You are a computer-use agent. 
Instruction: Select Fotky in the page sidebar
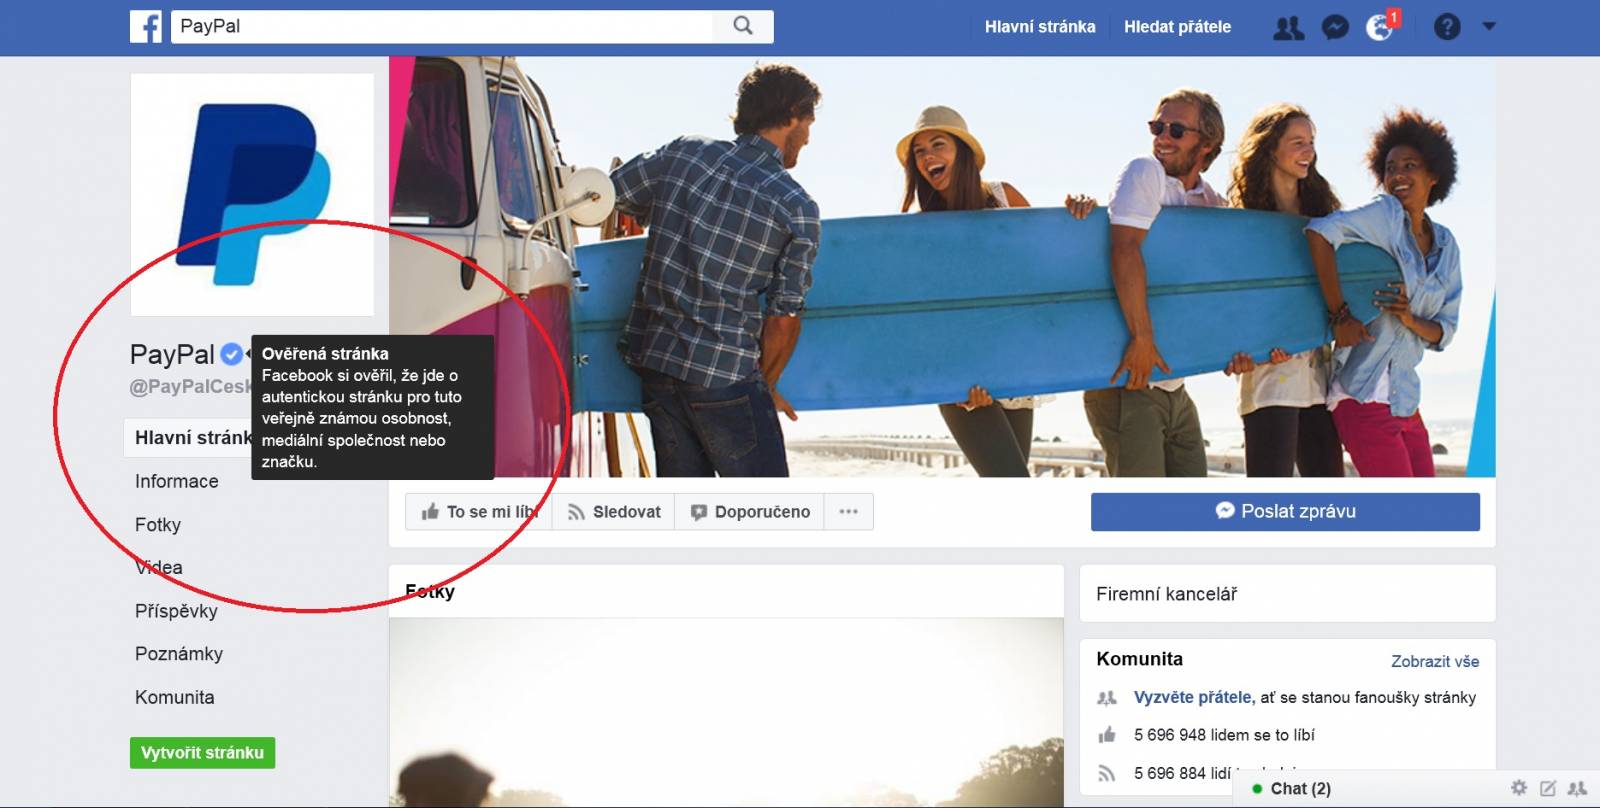click(158, 524)
